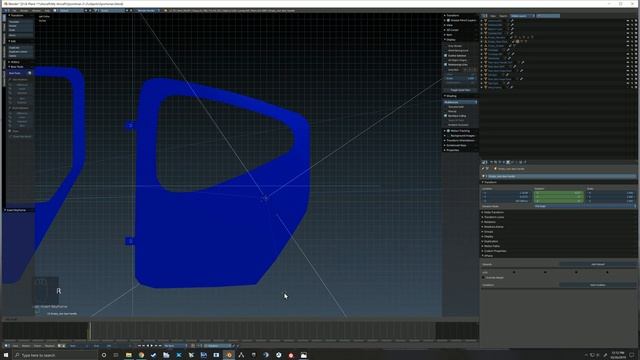Toggle the Motion Tracking panel checkbox
The width and height of the screenshot is (640, 360).
[448, 131]
